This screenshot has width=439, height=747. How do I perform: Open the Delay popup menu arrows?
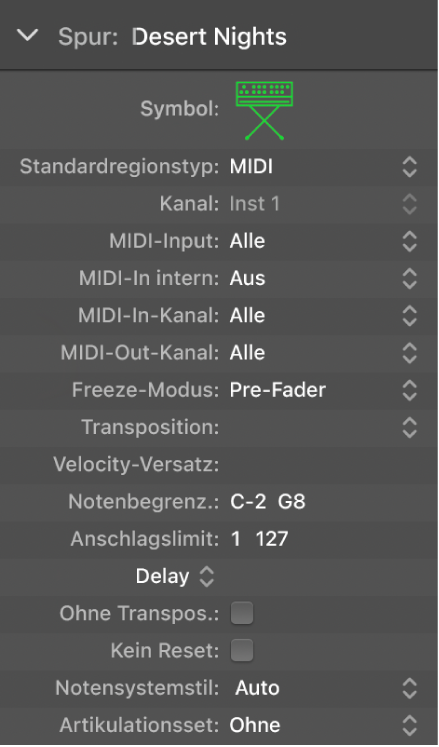pos(206,576)
